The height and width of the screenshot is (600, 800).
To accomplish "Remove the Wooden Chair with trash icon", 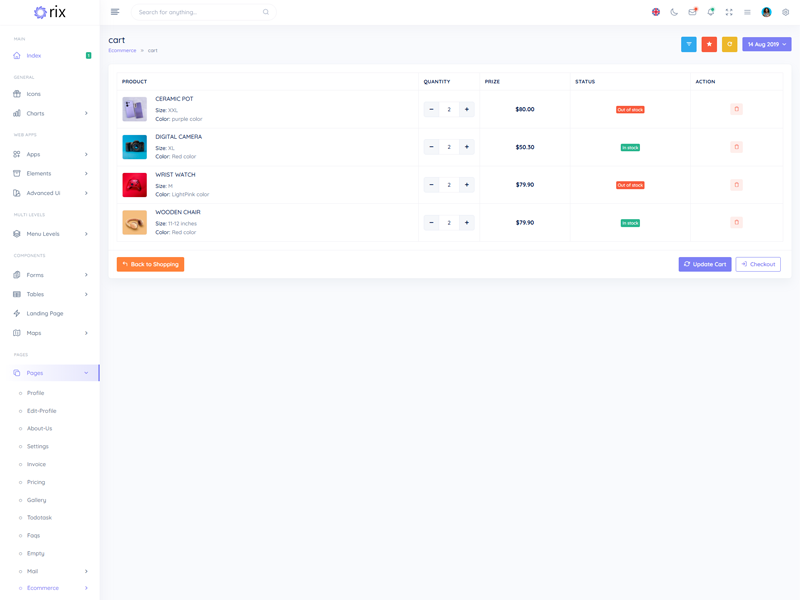I will pyautogui.click(x=737, y=222).
